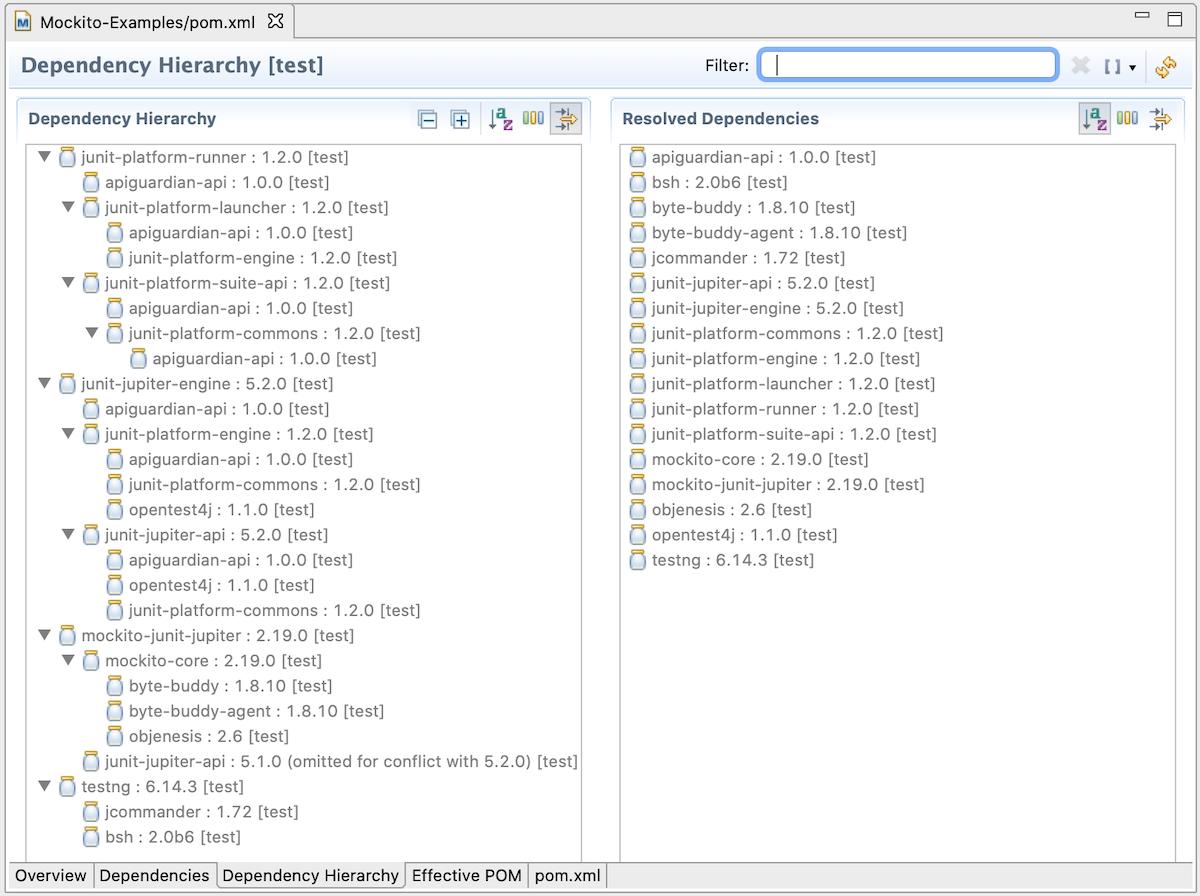
Task: Close the Mockito-Examples/pom.xml editor tab
Action: [276, 20]
